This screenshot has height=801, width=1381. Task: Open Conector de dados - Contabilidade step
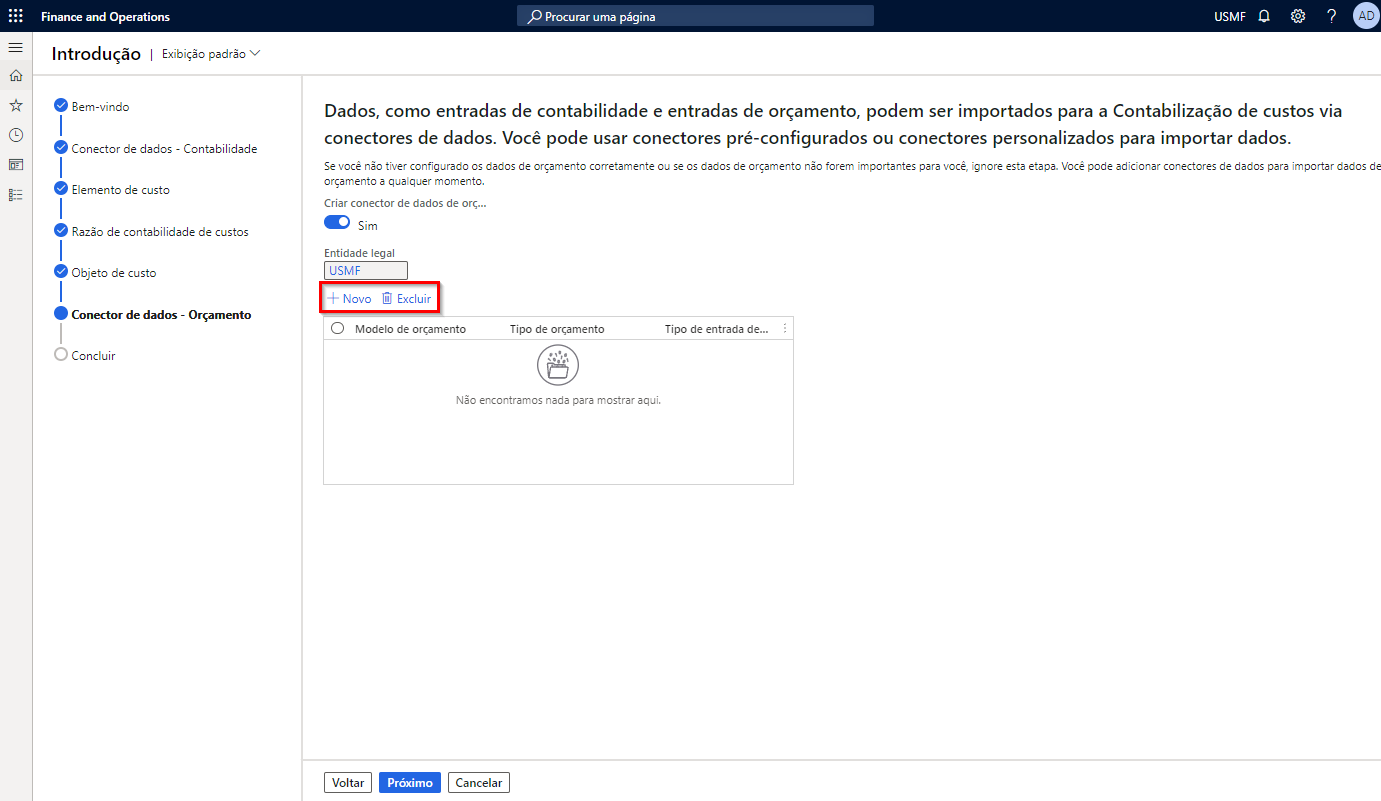click(x=164, y=148)
